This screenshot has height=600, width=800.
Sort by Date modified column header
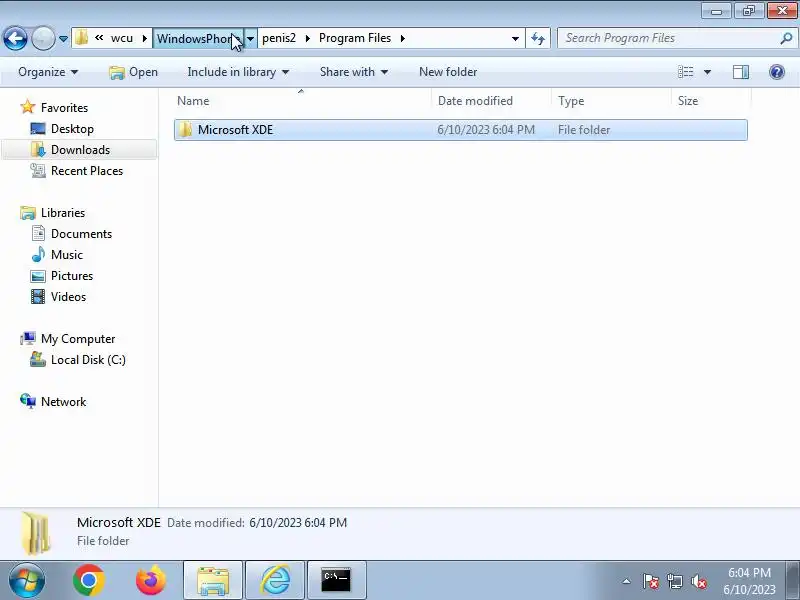[491, 101]
